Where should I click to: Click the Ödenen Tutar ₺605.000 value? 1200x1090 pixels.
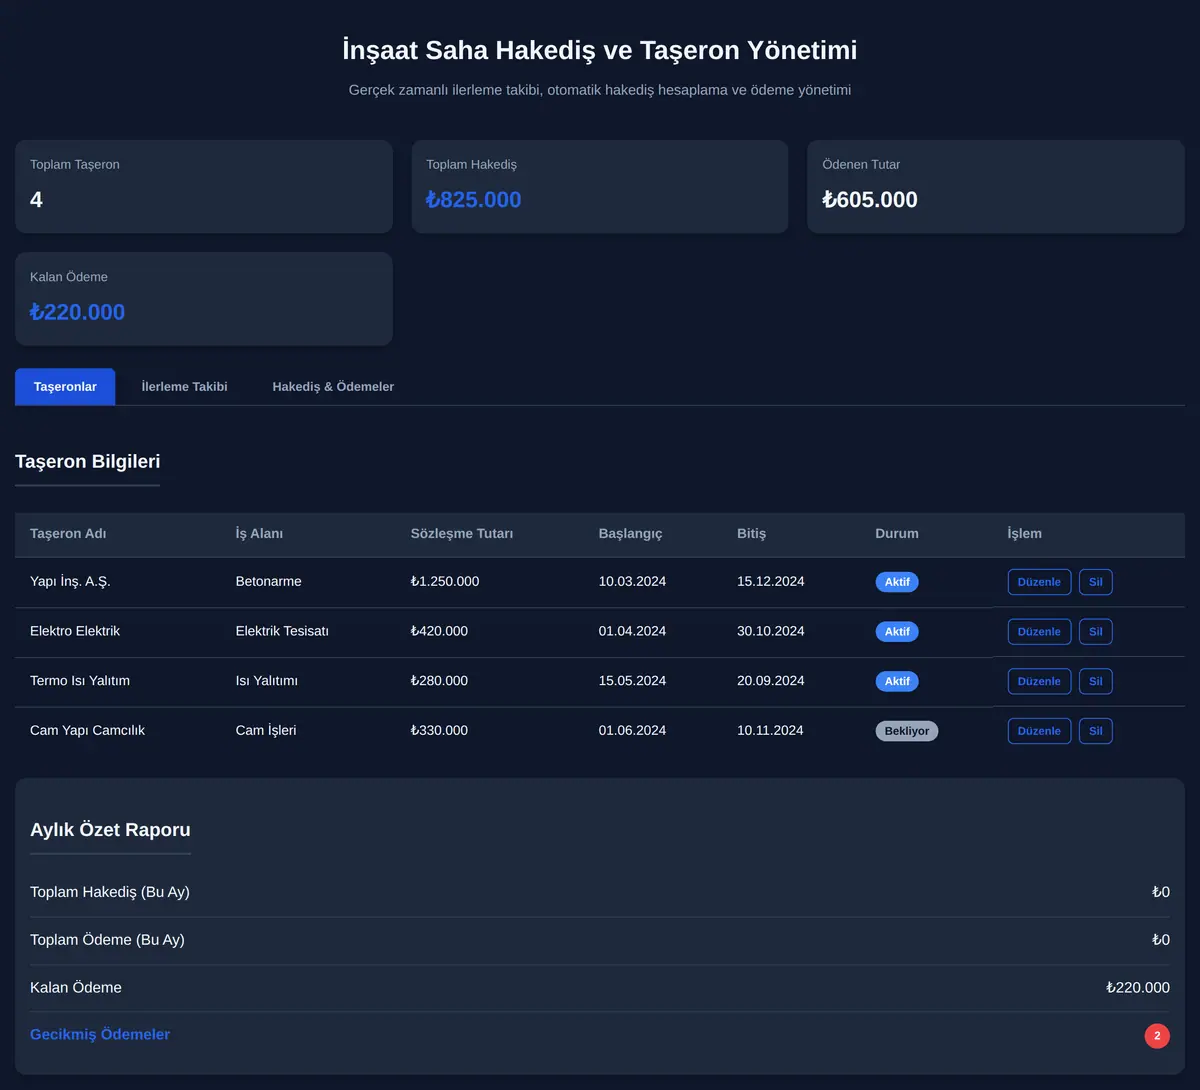pos(870,200)
